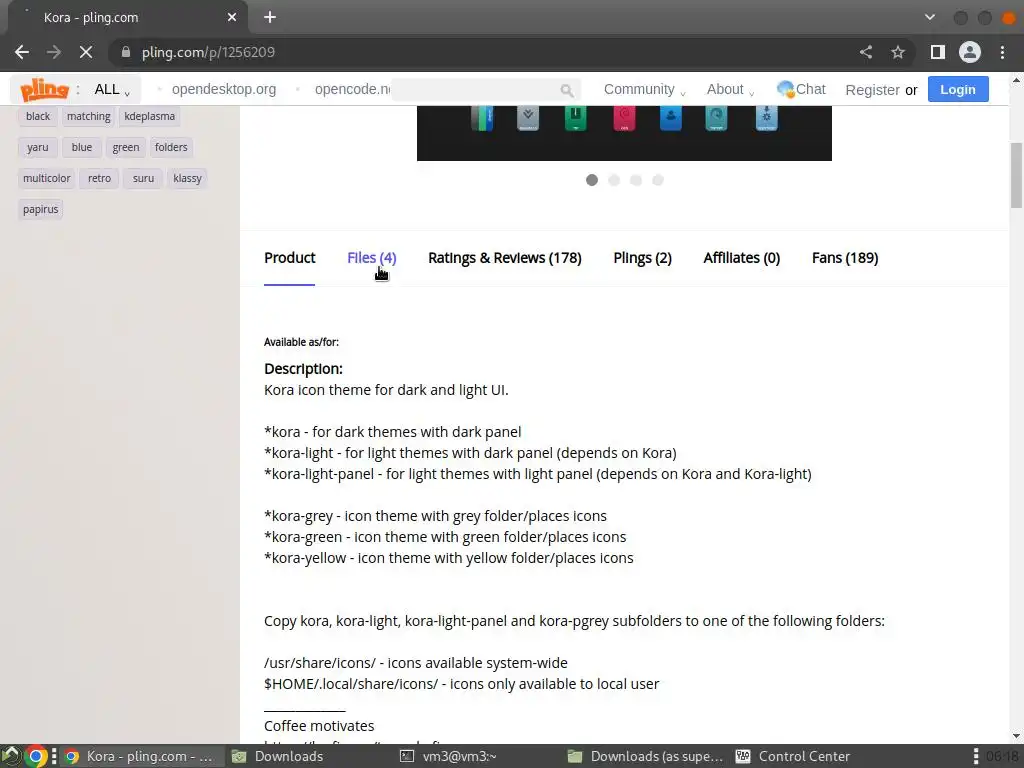
Task: Click the papirus tag
Action: coord(40,210)
